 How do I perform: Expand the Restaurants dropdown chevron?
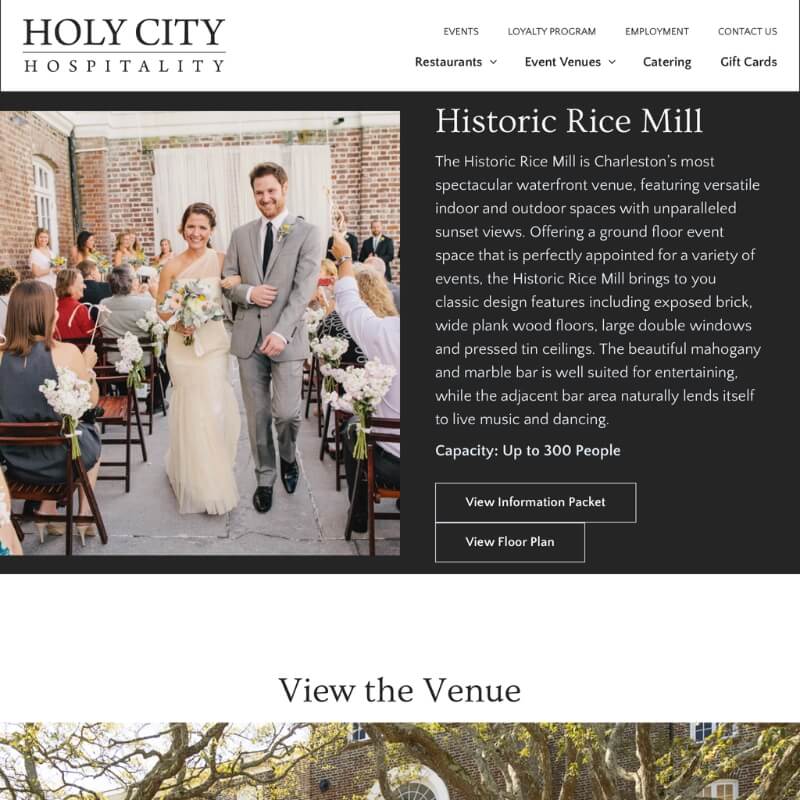(493, 62)
